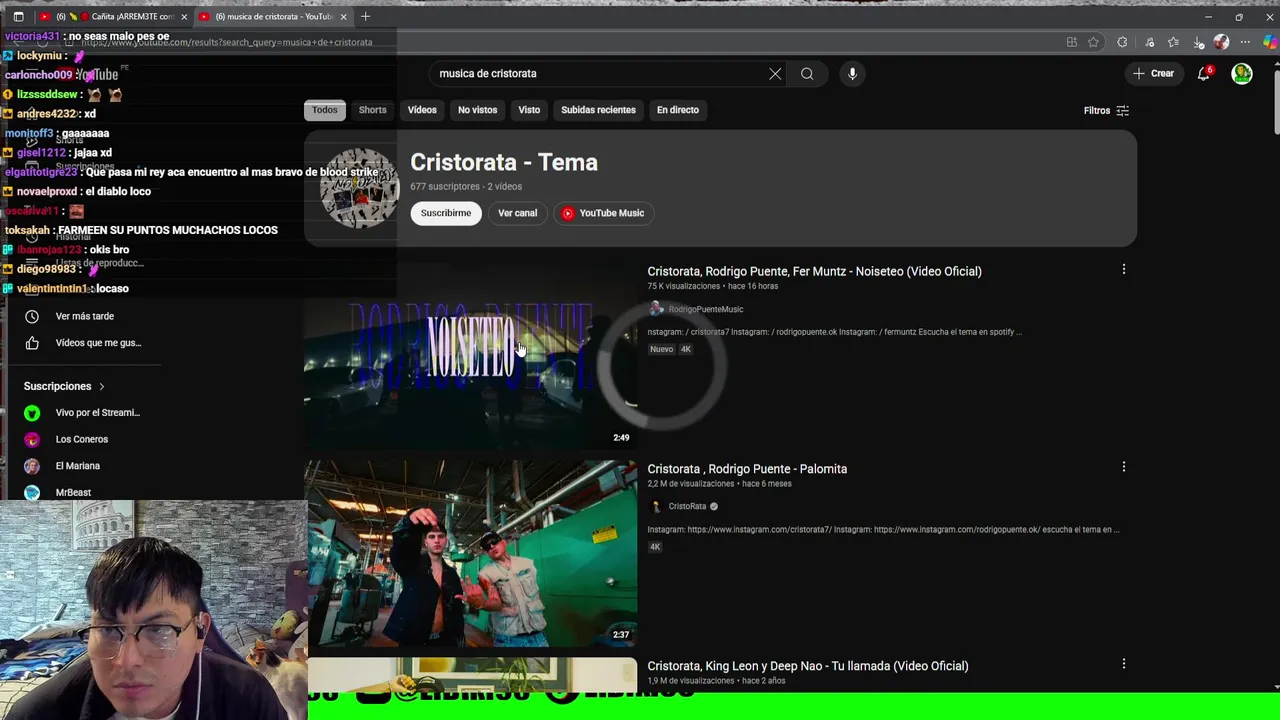Select the Subidas recientes filter chip

pyautogui.click(x=598, y=110)
